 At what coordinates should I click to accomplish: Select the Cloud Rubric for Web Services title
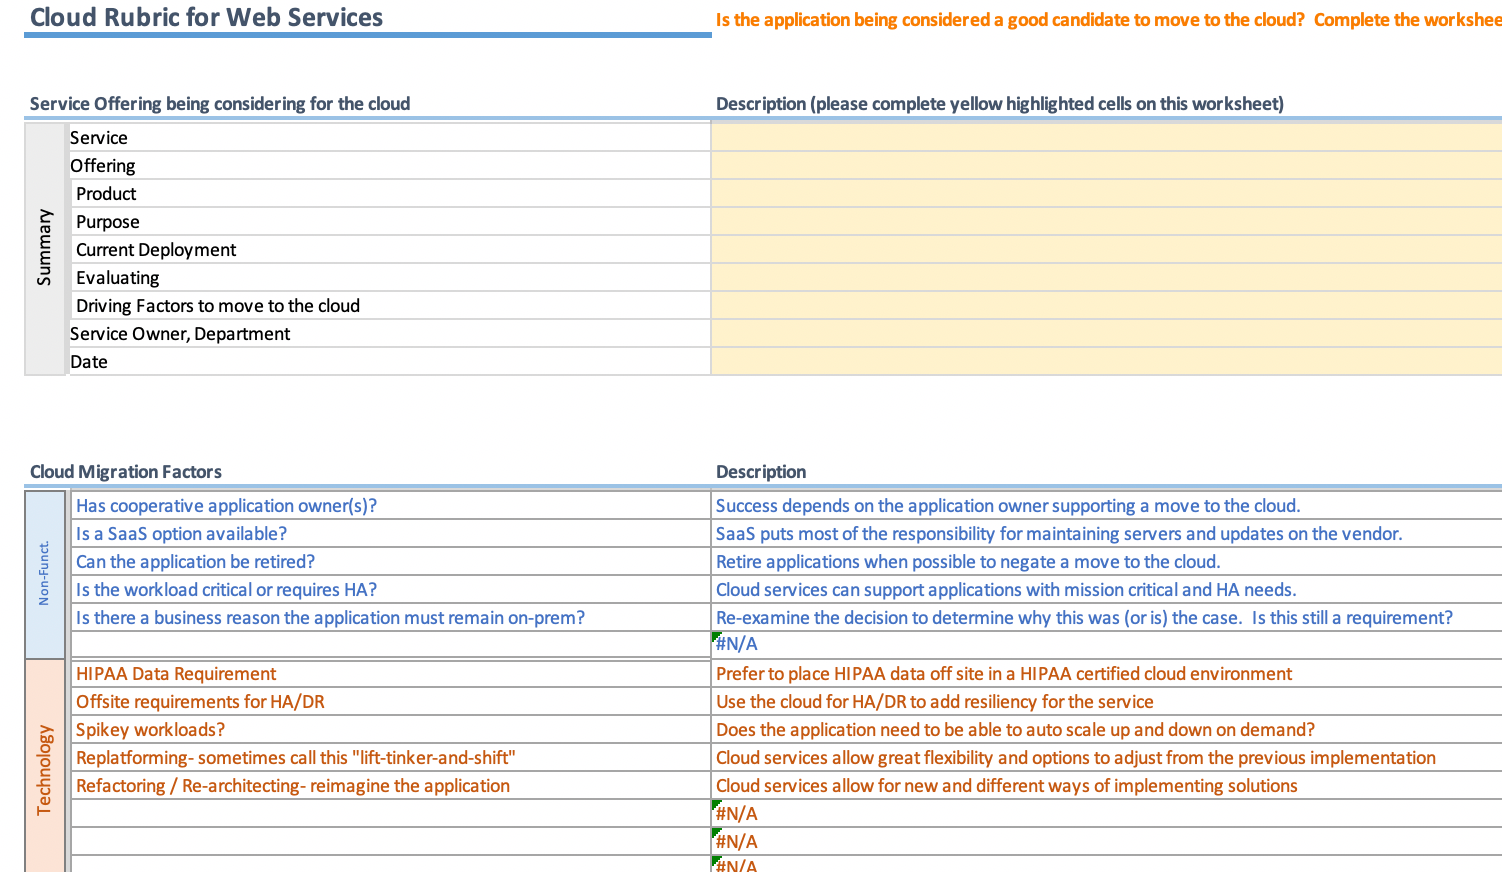[206, 18]
